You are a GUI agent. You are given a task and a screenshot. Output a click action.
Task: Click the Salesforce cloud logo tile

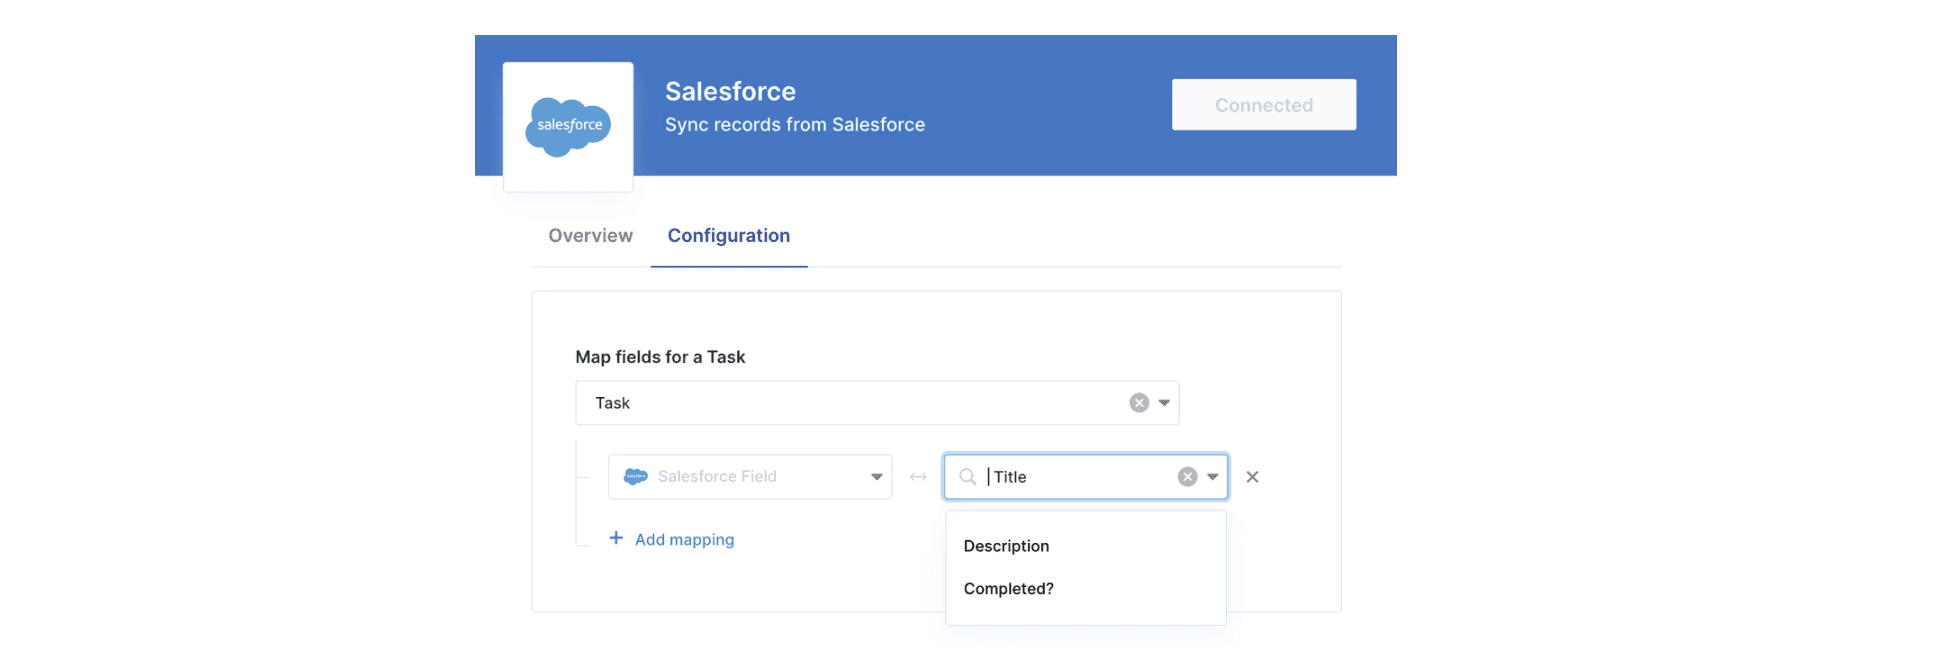568,127
